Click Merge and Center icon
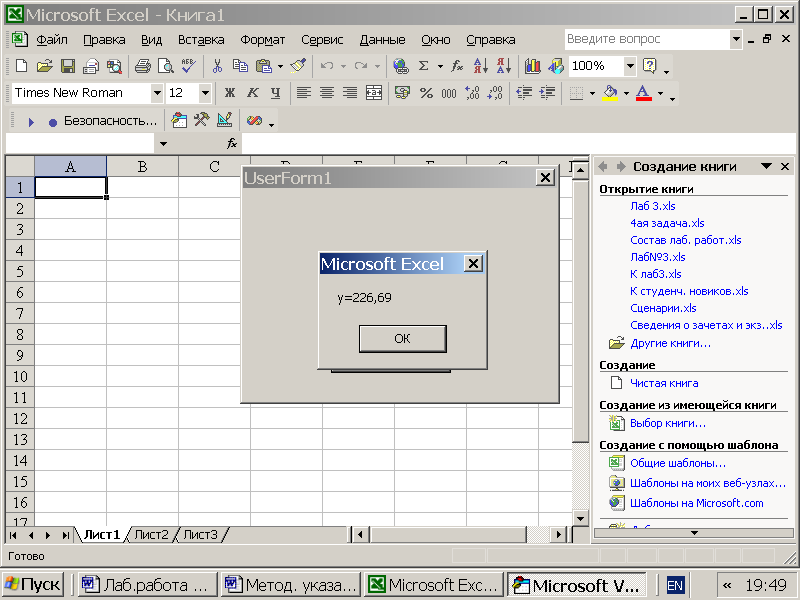 [374, 93]
